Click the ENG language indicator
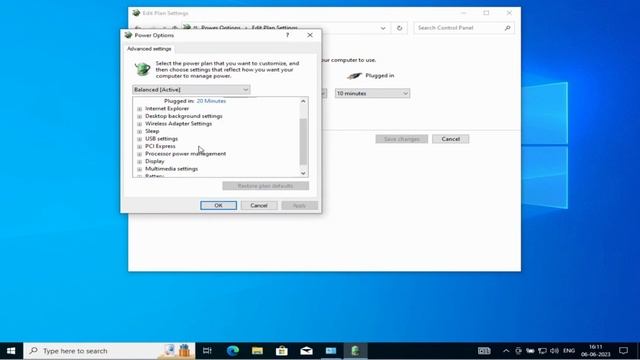The image size is (640, 360). pyautogui.click(x=569, y=351)
